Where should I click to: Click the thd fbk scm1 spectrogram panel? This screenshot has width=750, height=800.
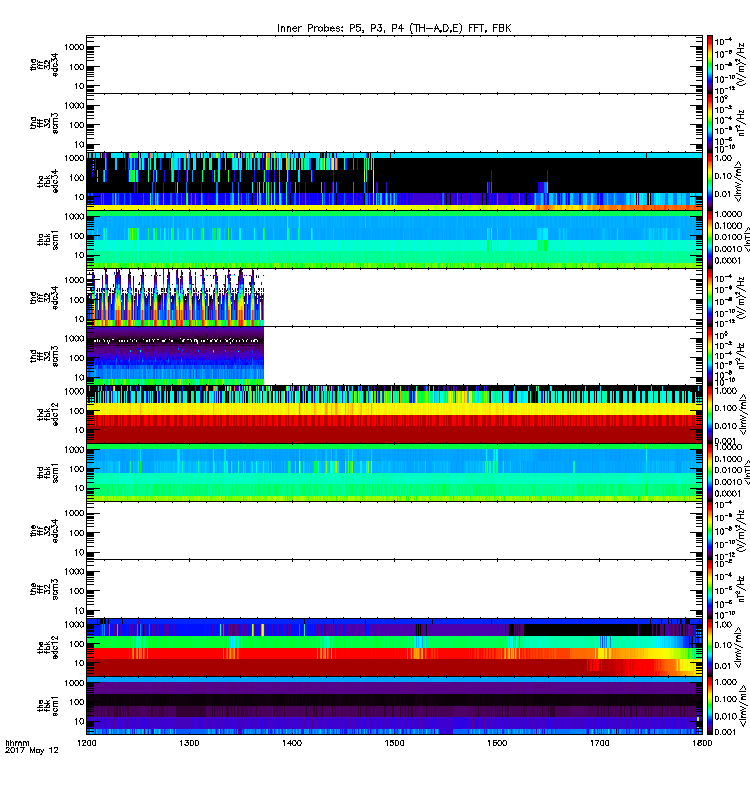tap(394, 472)
